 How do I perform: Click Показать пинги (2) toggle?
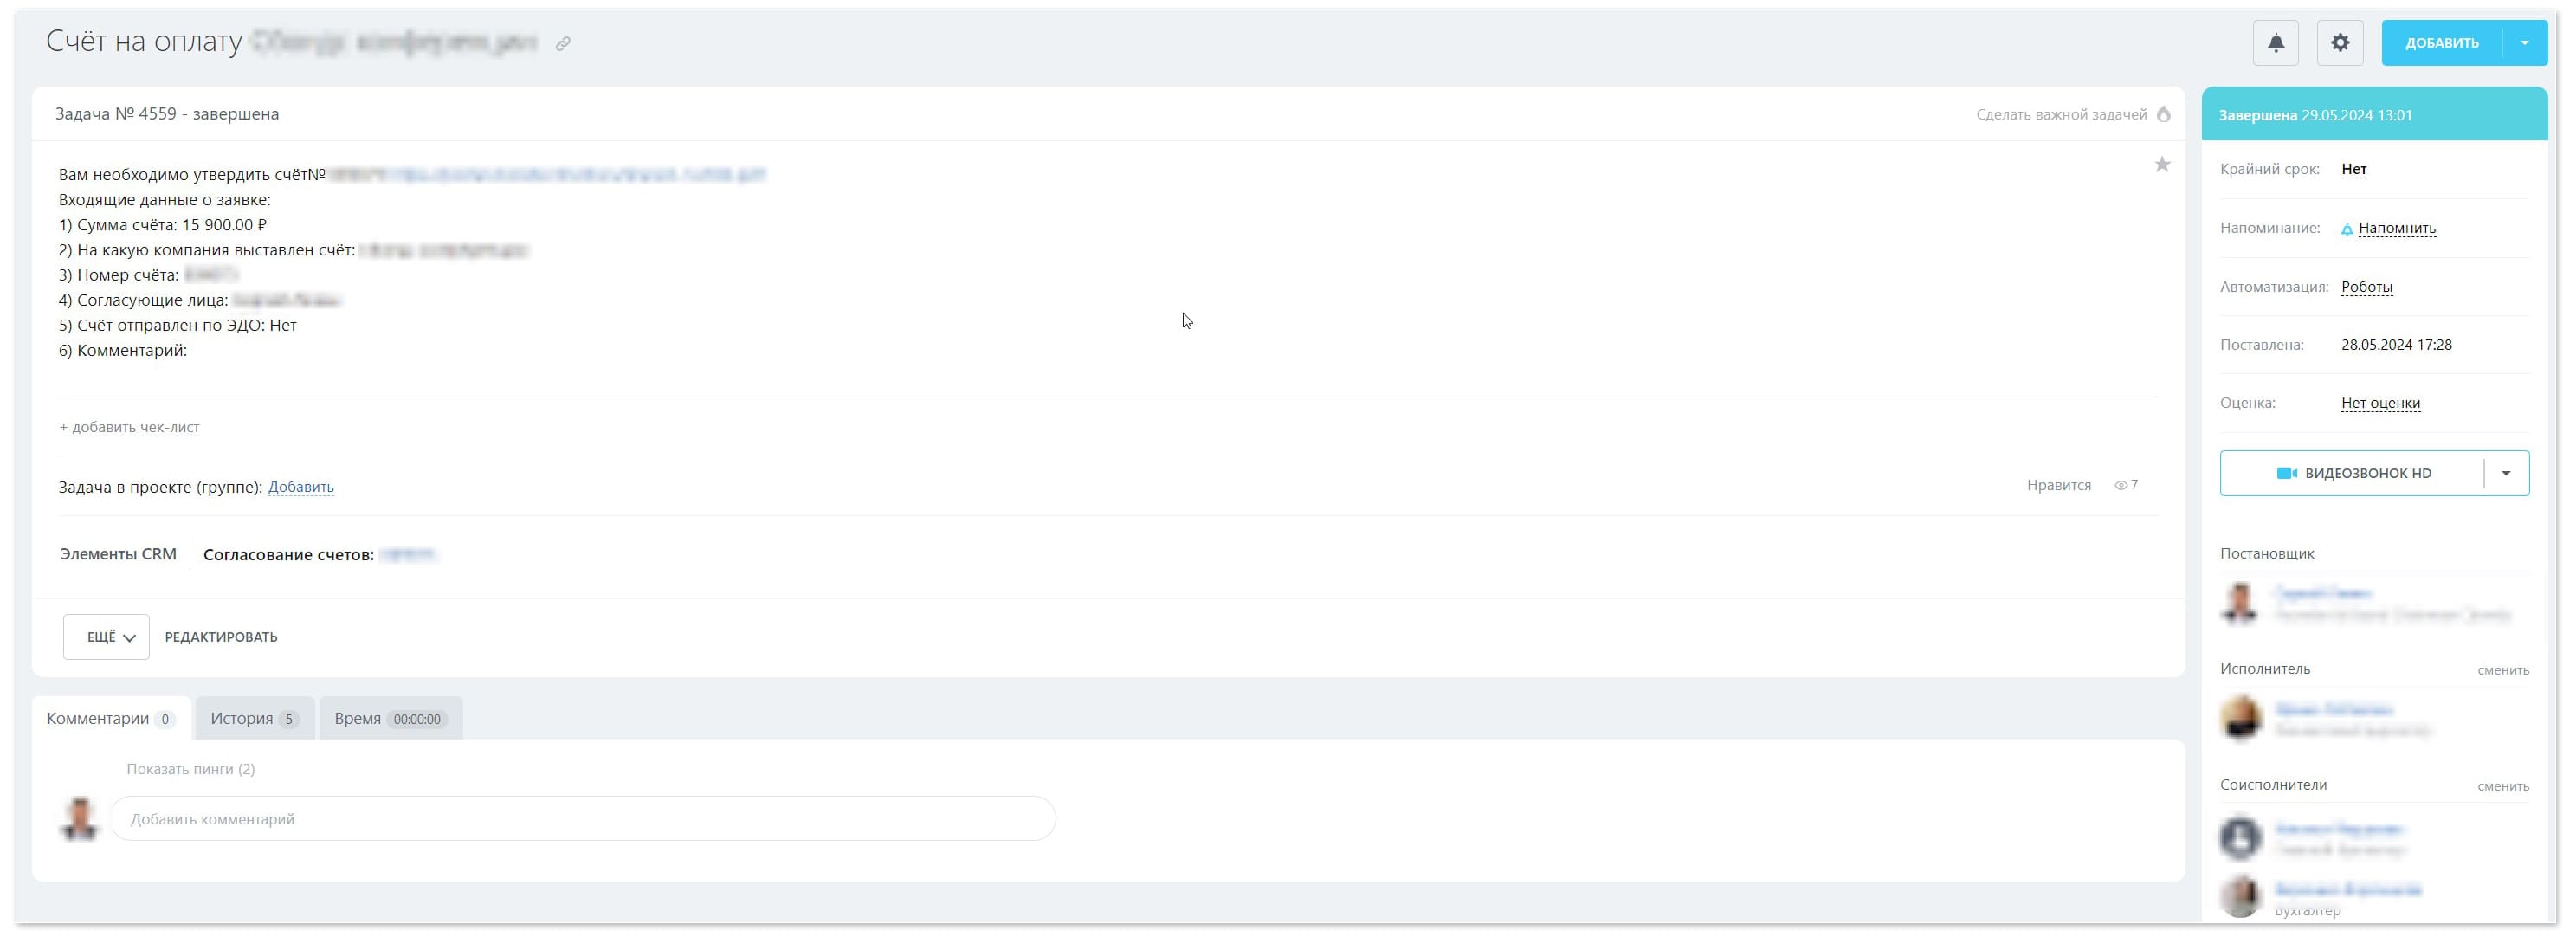(x=189, y=769)
